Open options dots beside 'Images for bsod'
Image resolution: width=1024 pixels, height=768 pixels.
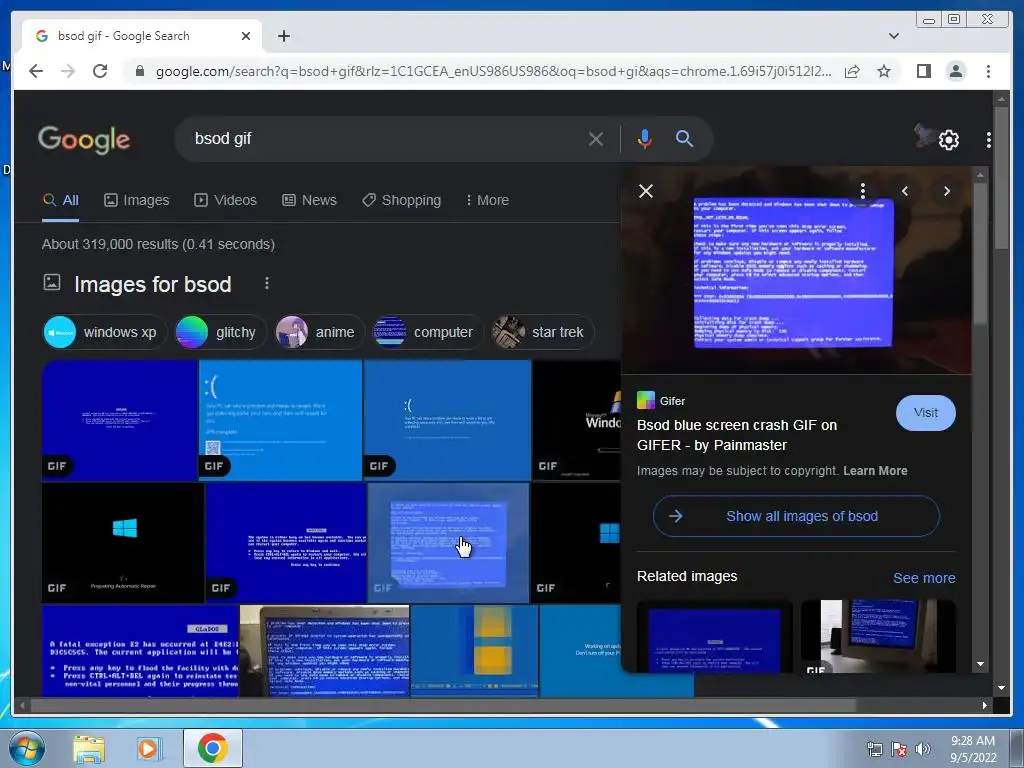pos(266,283)
